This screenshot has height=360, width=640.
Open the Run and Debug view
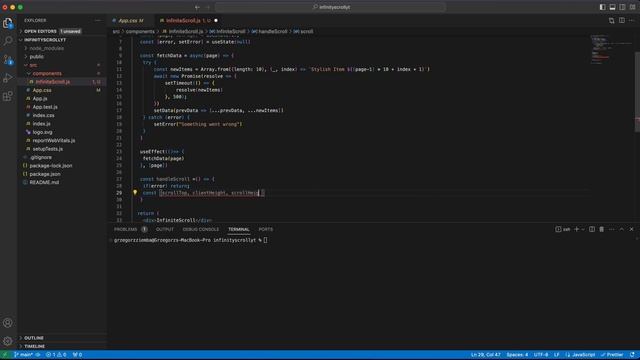click(8, 78)
